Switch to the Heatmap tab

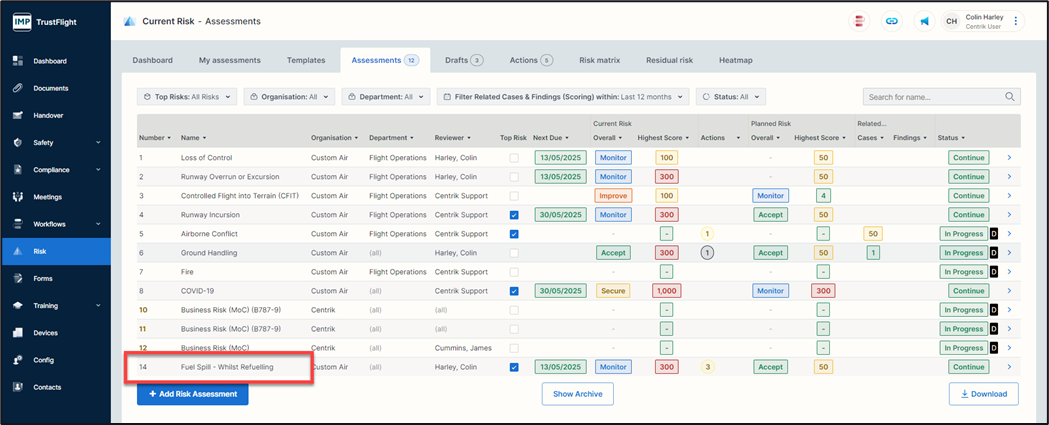click(x=735, y=60)
